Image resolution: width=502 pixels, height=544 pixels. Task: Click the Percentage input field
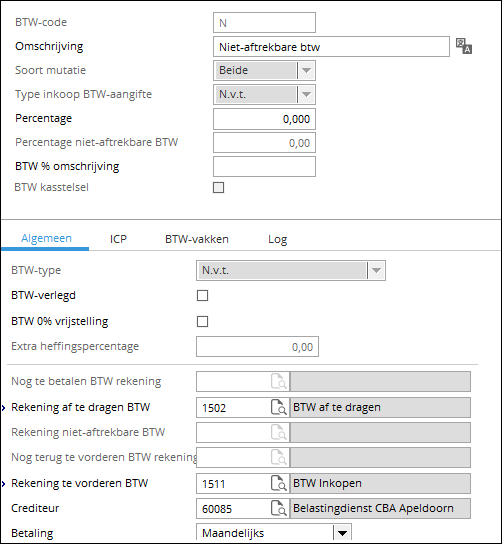(264, 119)
